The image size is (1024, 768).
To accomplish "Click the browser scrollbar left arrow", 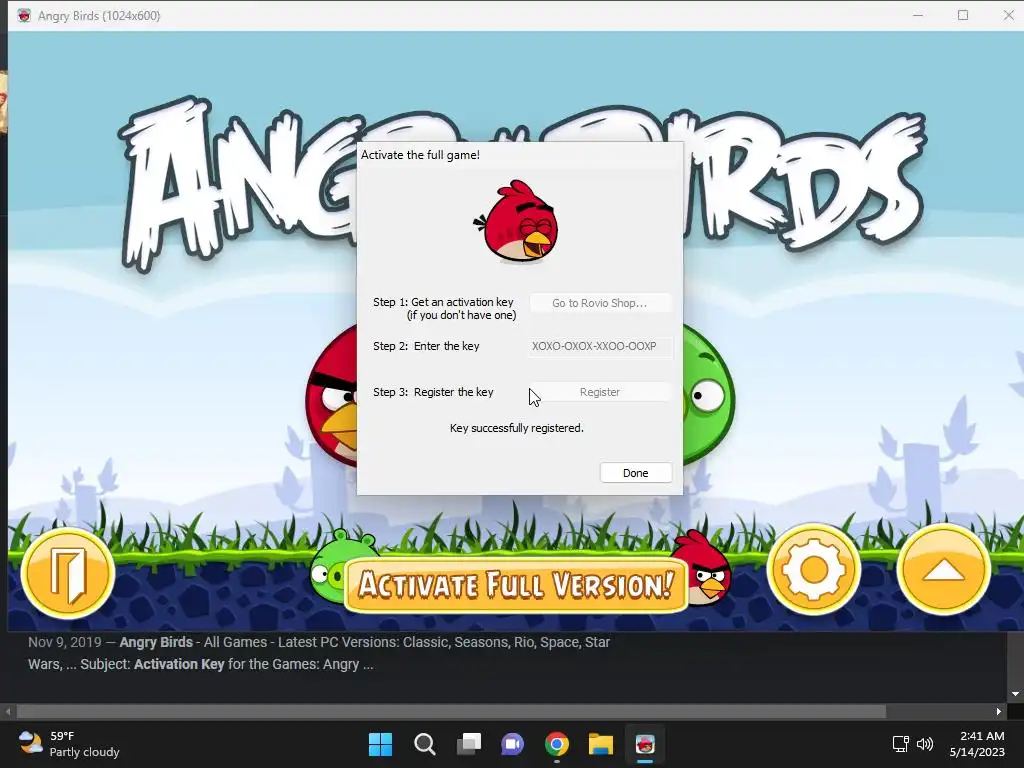I will coord(8,711).
